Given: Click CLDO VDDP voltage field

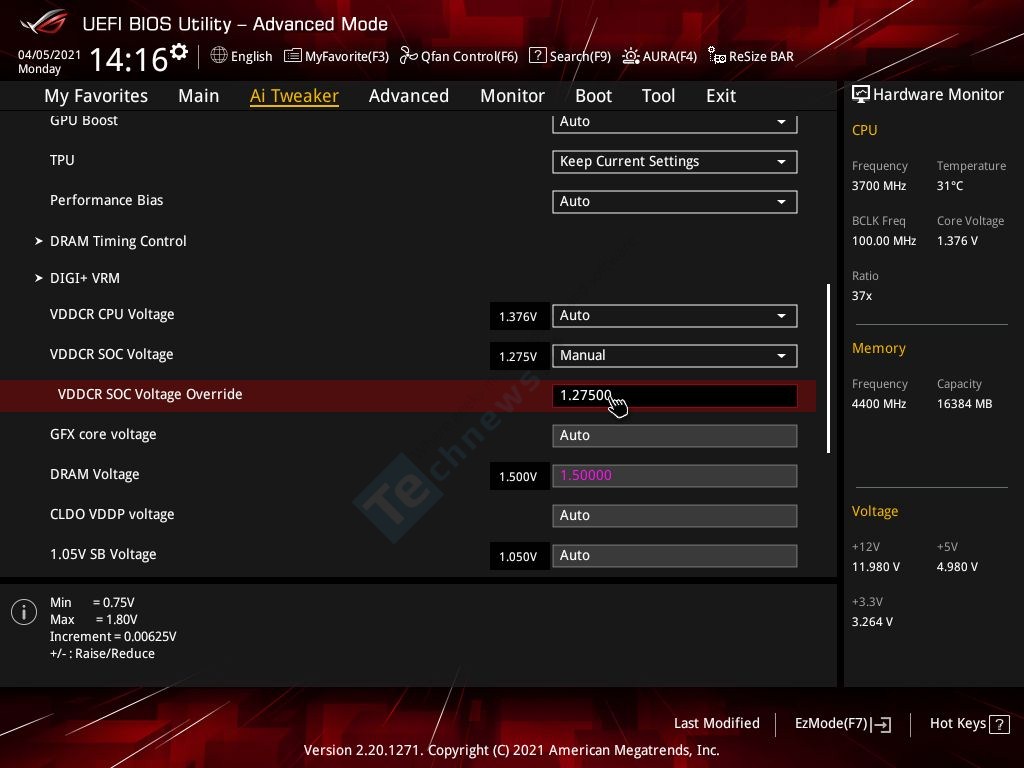Looking at the screenshot, I should point(675,515).
